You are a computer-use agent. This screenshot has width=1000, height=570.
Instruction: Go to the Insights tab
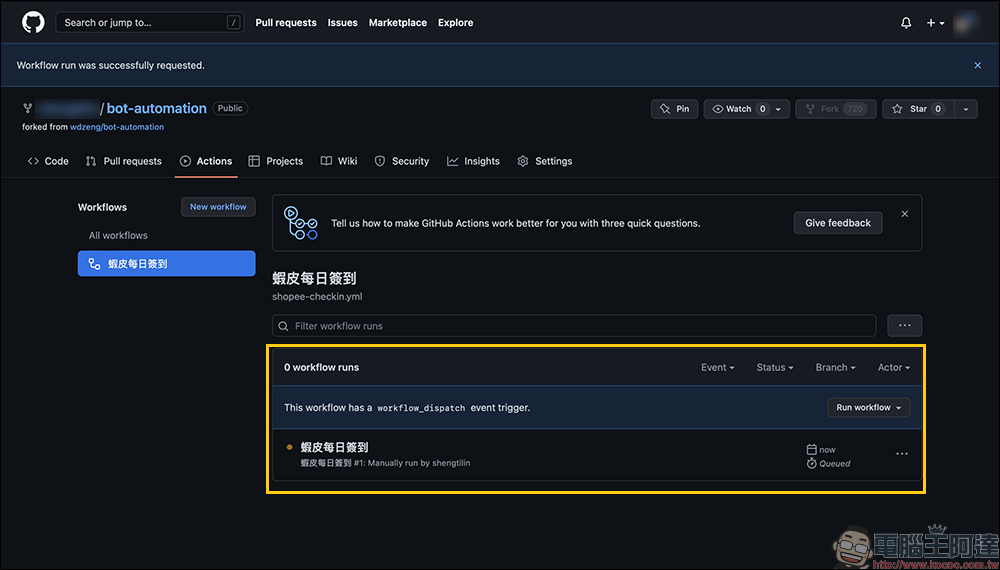[473, 161]
